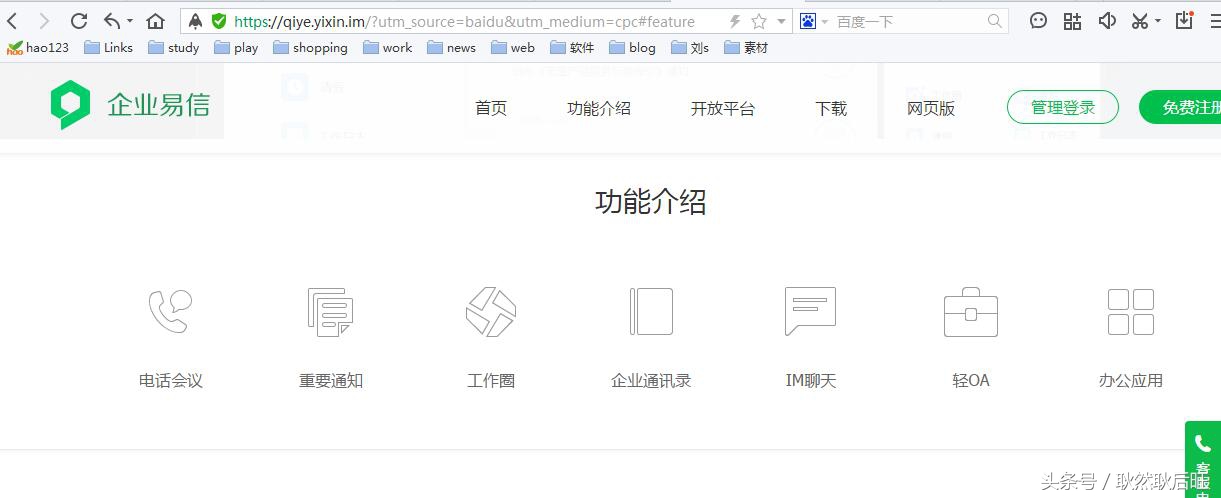Click the 电话会议 label

171,380
